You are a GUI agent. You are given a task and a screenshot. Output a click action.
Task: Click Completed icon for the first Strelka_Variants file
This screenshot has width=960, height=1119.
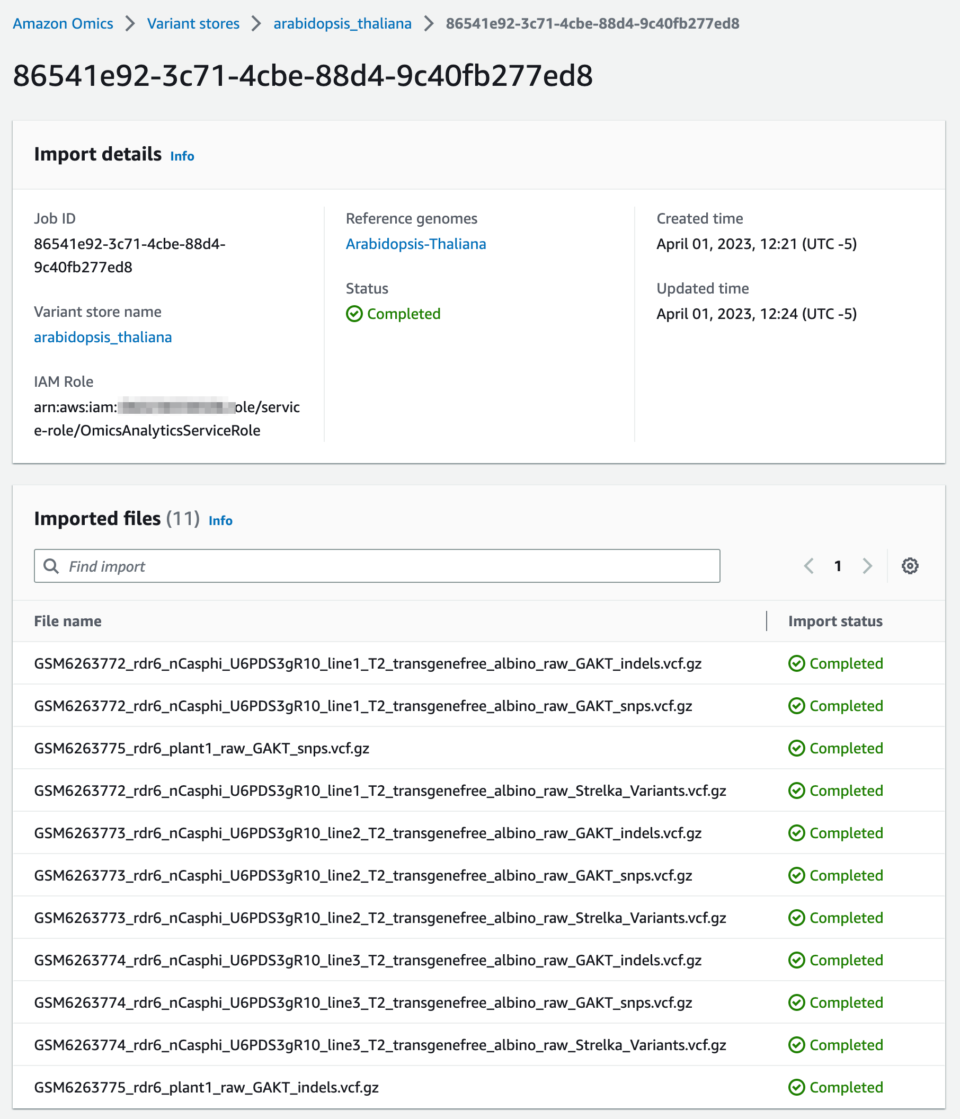pos(796,790)
